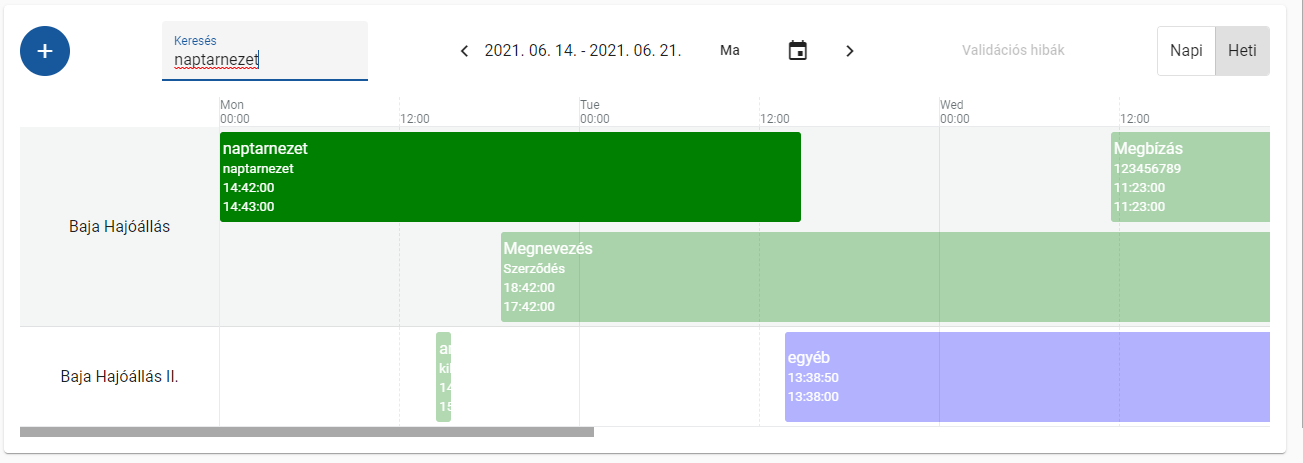Go to previous week with left chevron

[x=464, y=51]
